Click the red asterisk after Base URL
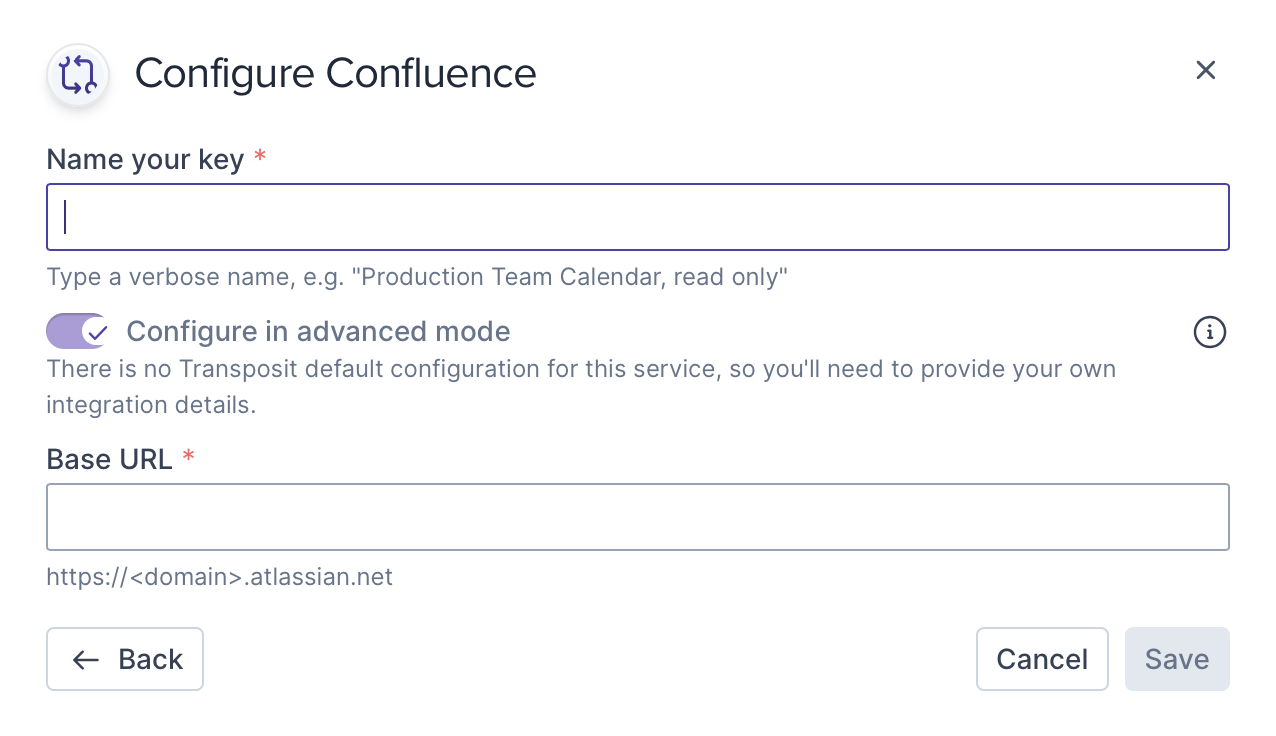 pos(188,459)
